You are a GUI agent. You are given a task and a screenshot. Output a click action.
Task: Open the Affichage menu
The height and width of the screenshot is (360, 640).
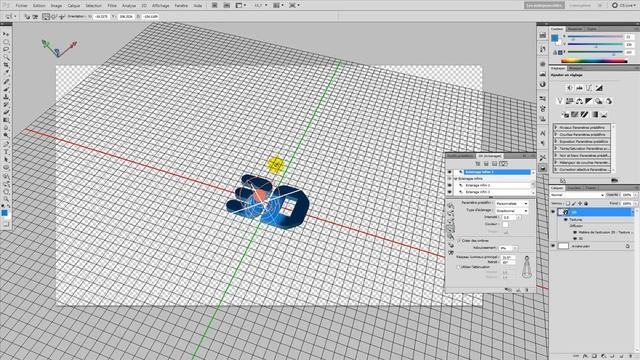pyautogui.click(x=160, y=6)
